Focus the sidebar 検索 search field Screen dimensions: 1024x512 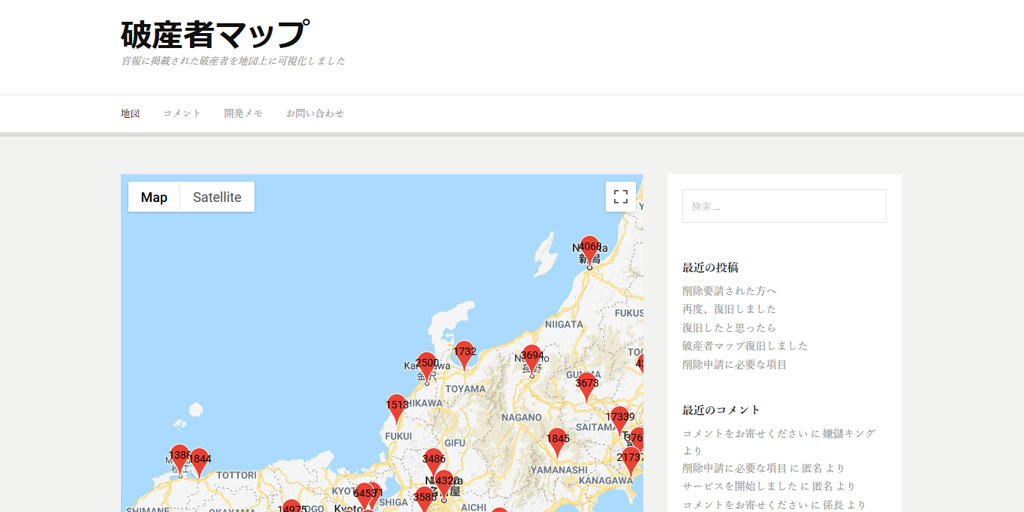(784, 206)
